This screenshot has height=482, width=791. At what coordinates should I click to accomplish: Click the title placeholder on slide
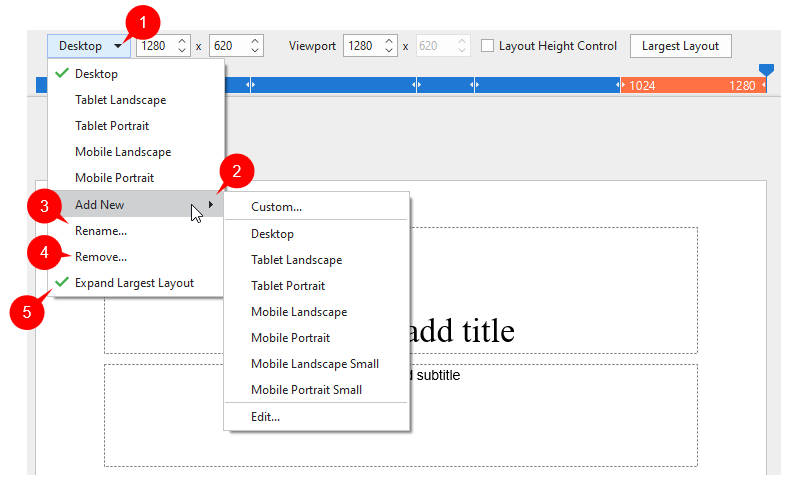(x=461, y=330)
